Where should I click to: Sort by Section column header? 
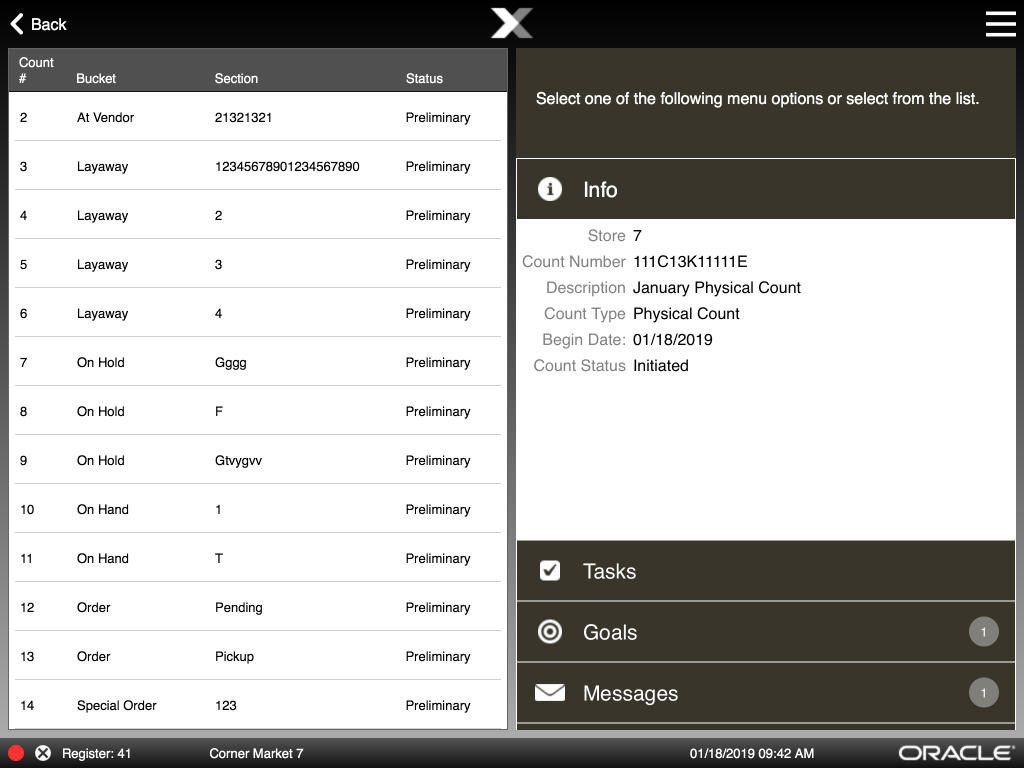coord(236,78)
